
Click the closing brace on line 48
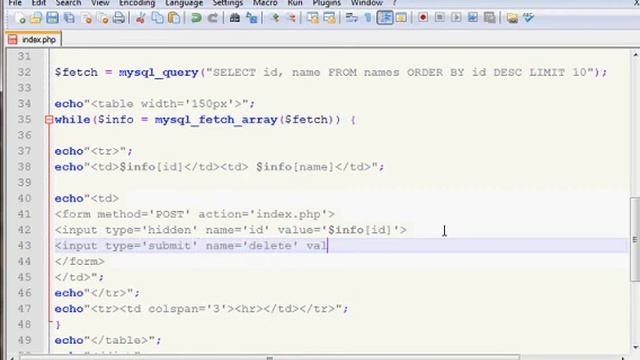pos(58,325)
